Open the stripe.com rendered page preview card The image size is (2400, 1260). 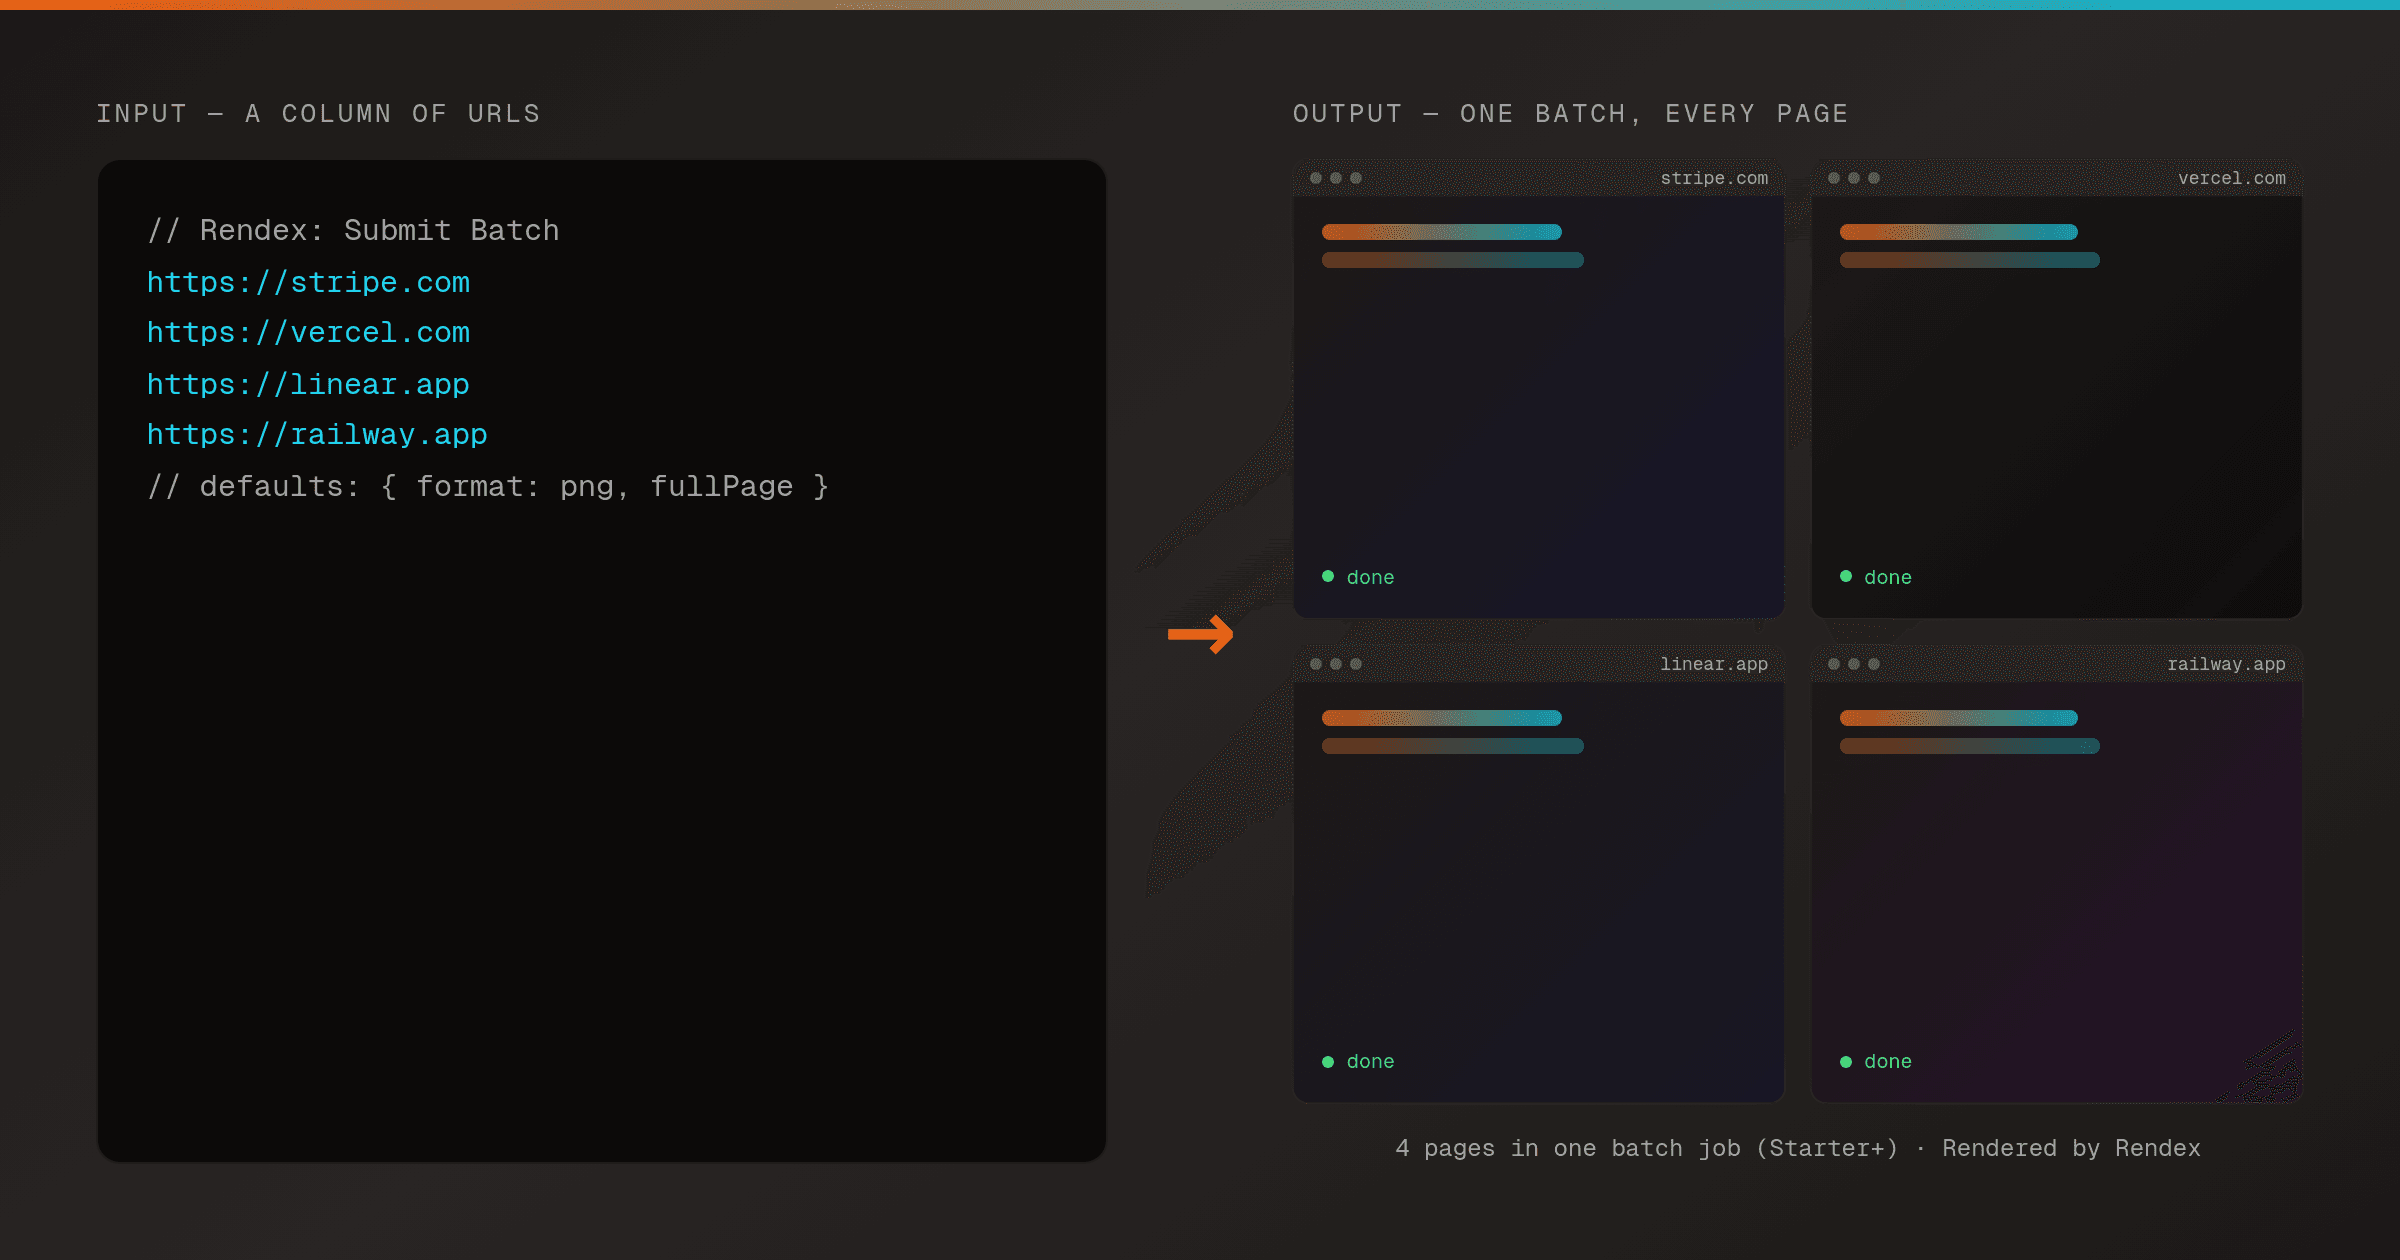(x=1538, y=389)
